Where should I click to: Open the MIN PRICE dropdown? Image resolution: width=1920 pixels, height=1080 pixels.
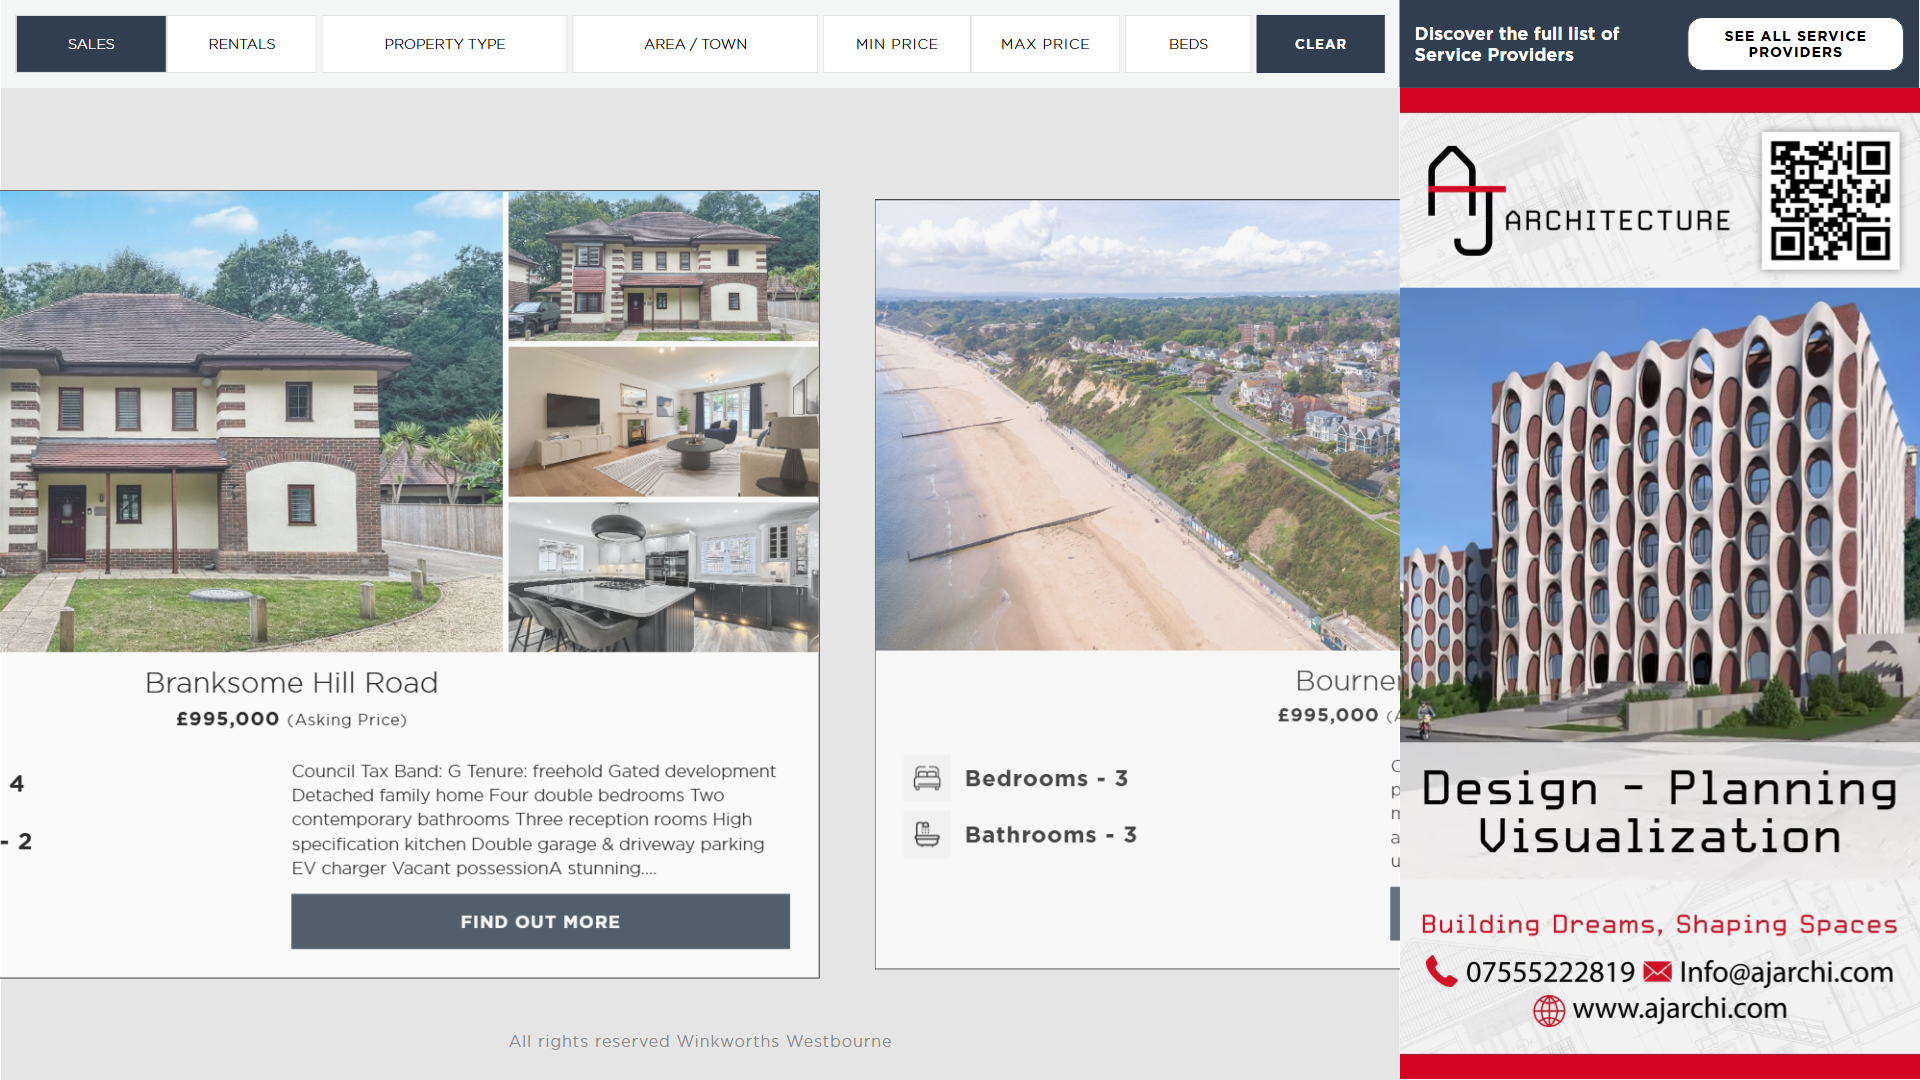(897, 44)
